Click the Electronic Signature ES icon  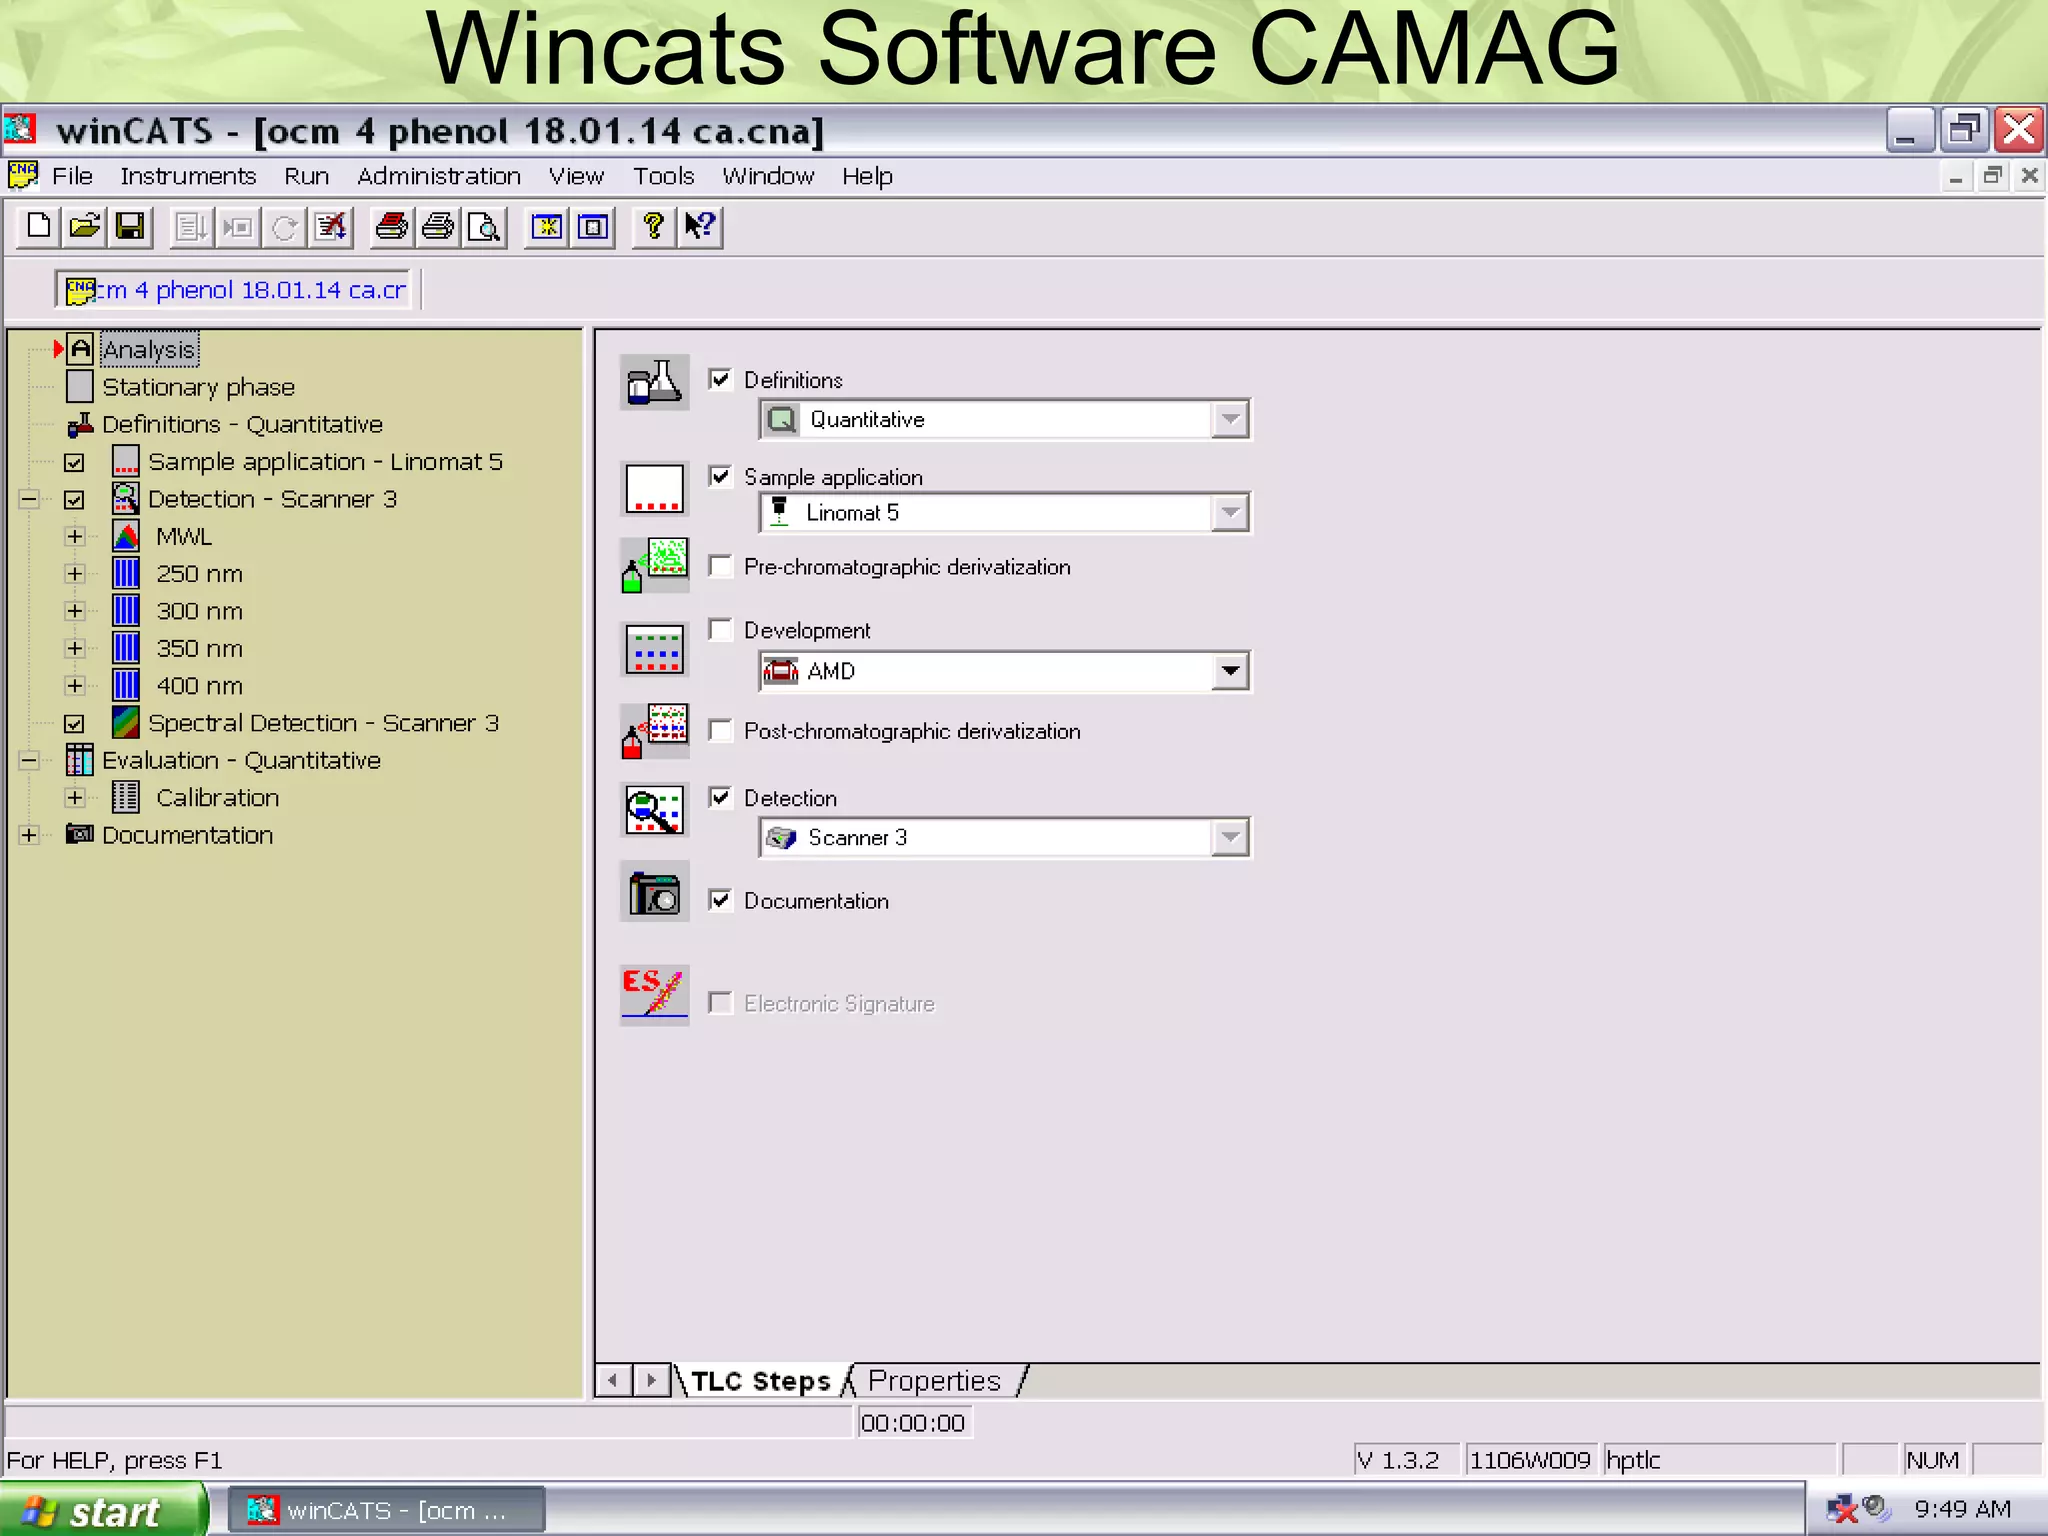pos(654,995)
